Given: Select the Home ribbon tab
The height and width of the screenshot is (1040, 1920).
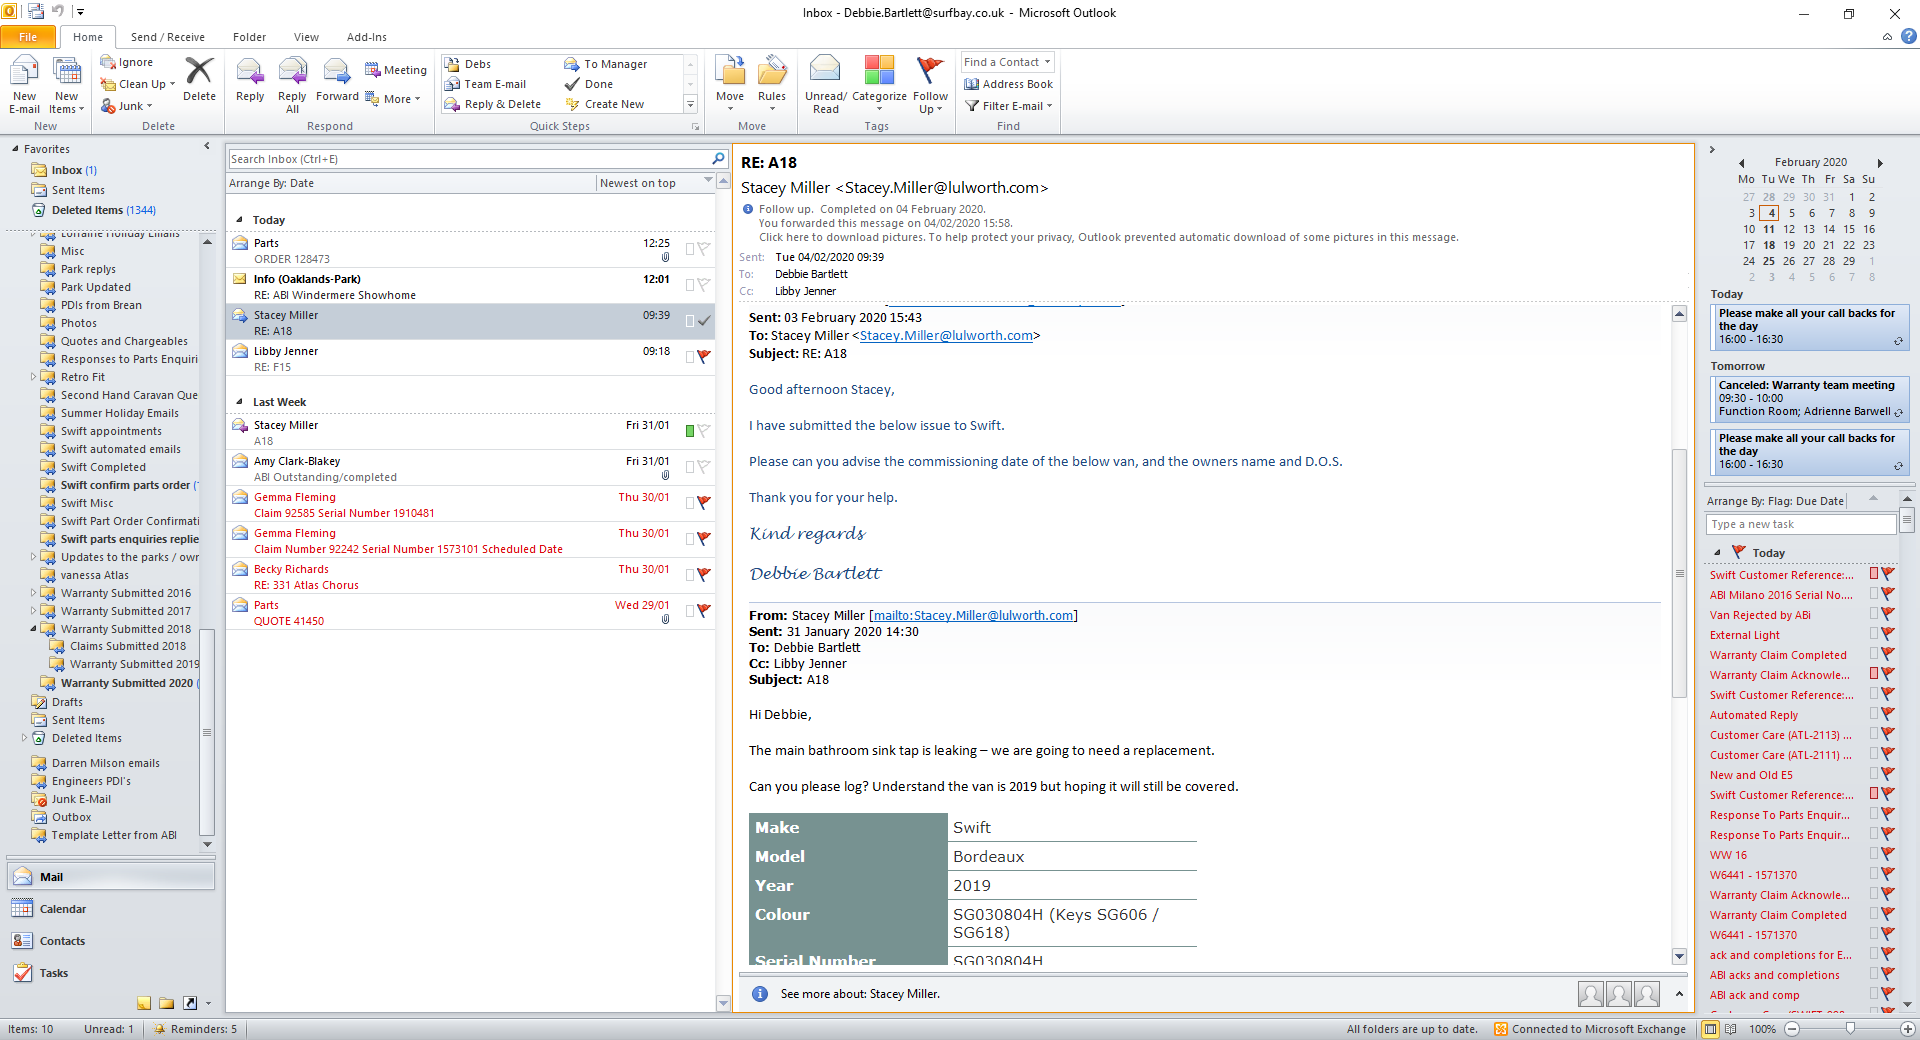Looking at the screenshot, I should (88, 37).
